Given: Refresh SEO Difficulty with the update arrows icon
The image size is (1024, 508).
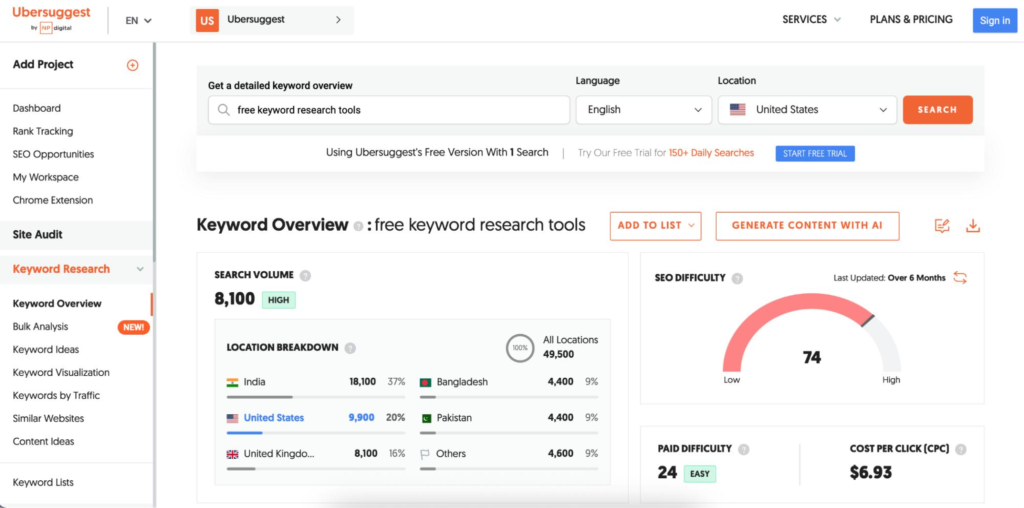Looking at the screenshot, I should pos(960,278).
